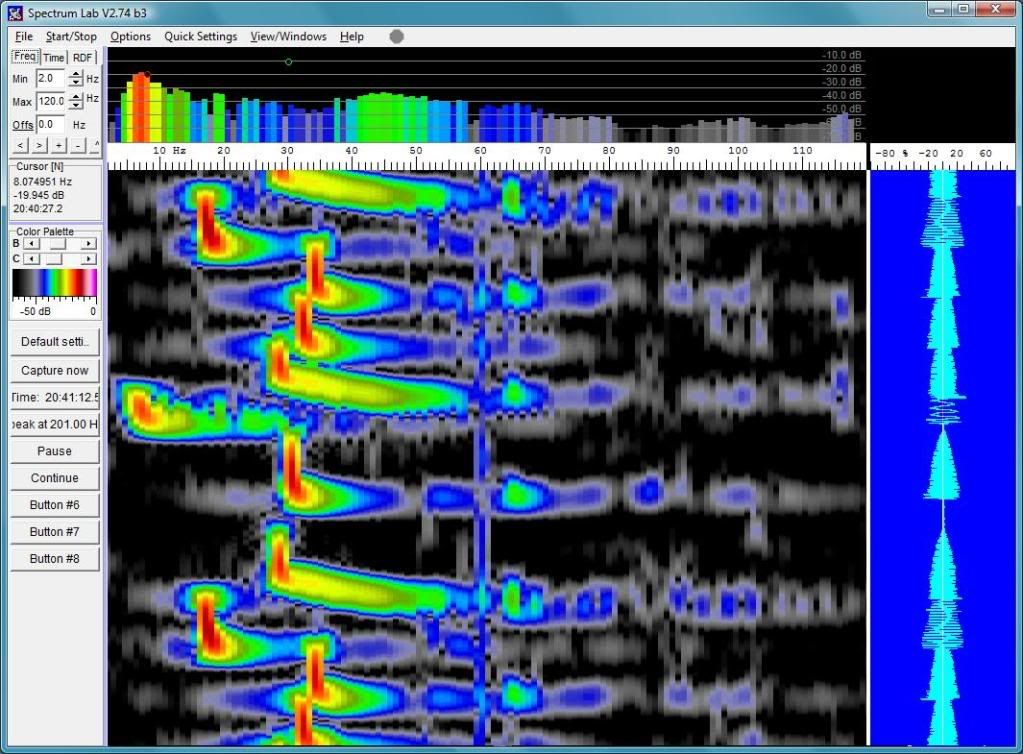1023x754 pixels.
Task: Open the Start/Stop menu
Action: click(x=71, y=37)
